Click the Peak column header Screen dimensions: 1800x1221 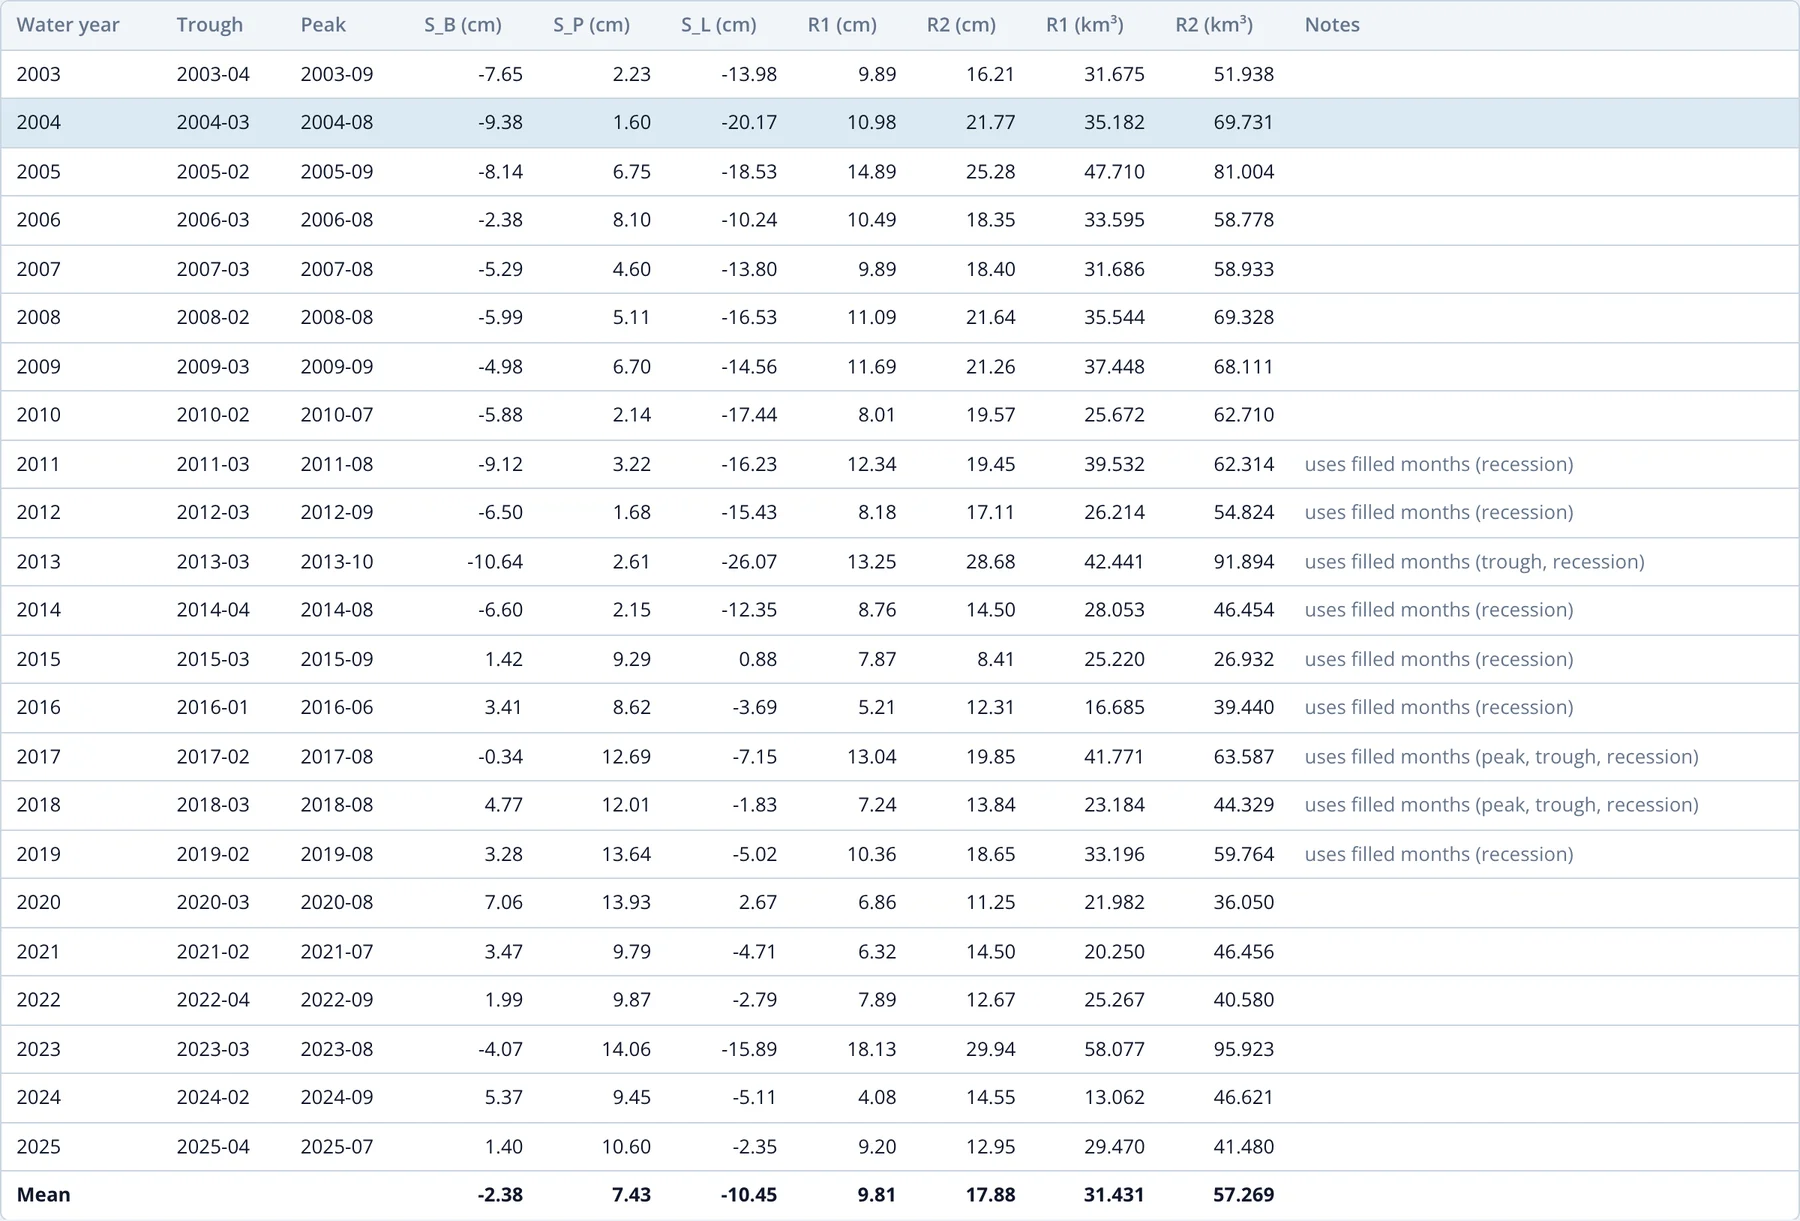[323, 25]
